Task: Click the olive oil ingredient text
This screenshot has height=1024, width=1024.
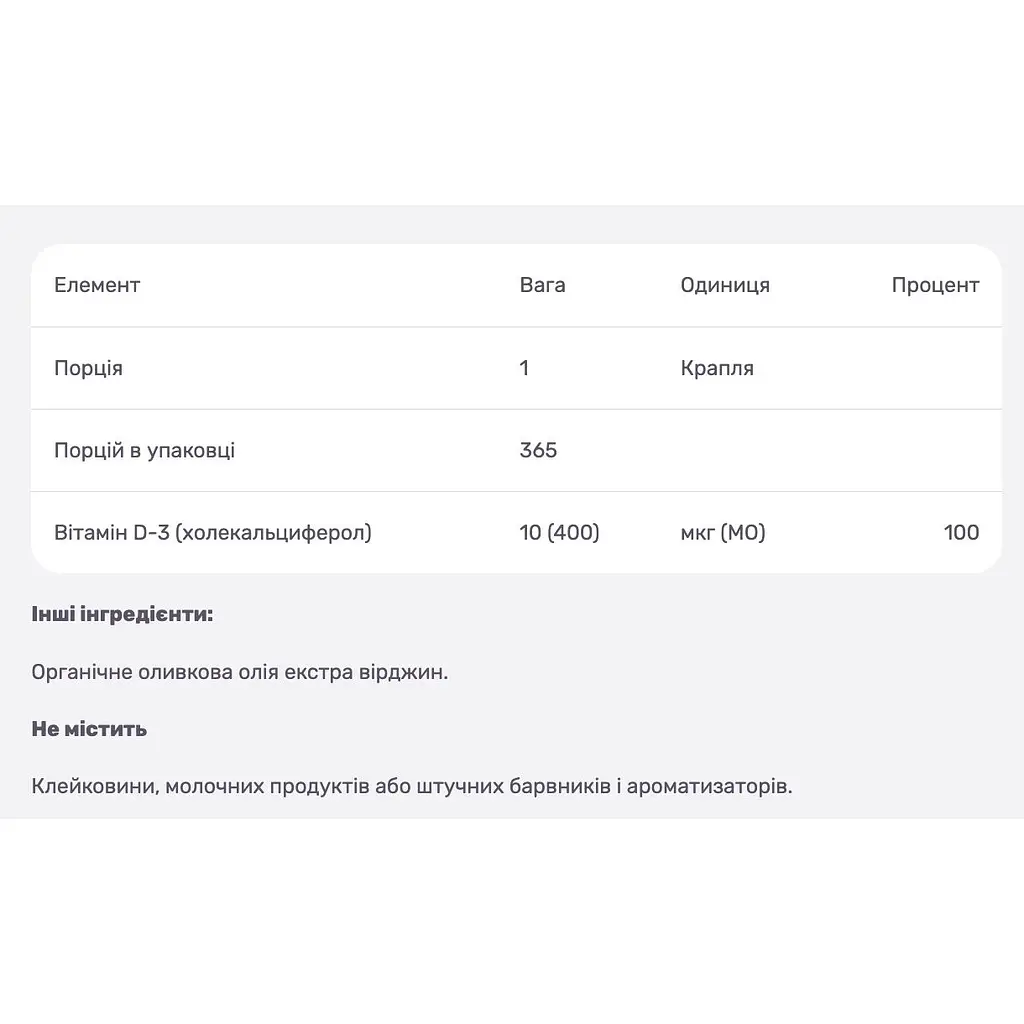Action: [x=240, y=672]
